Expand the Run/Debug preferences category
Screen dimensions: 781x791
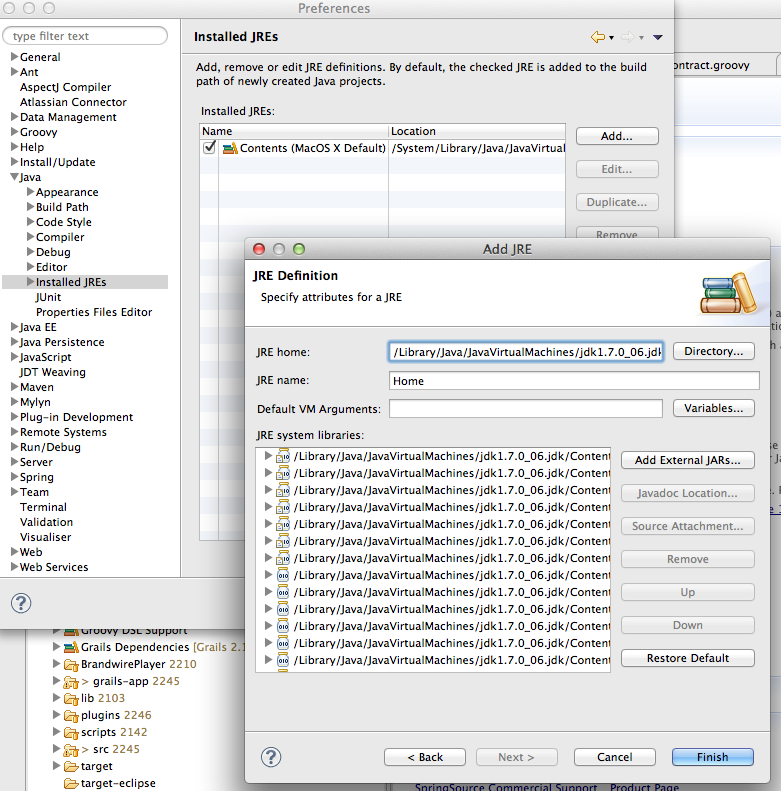(x=15, y=446)
